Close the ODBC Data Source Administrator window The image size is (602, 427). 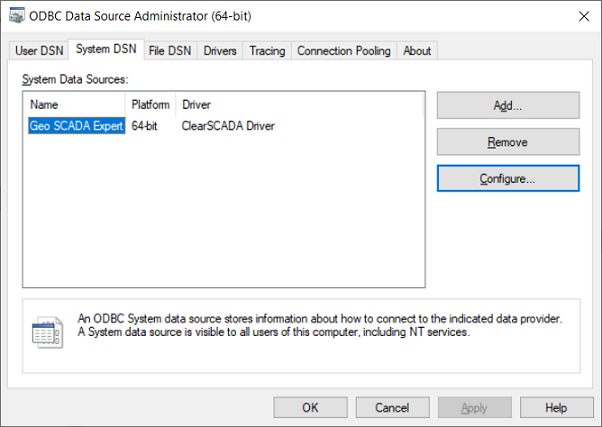coord(582,16)
